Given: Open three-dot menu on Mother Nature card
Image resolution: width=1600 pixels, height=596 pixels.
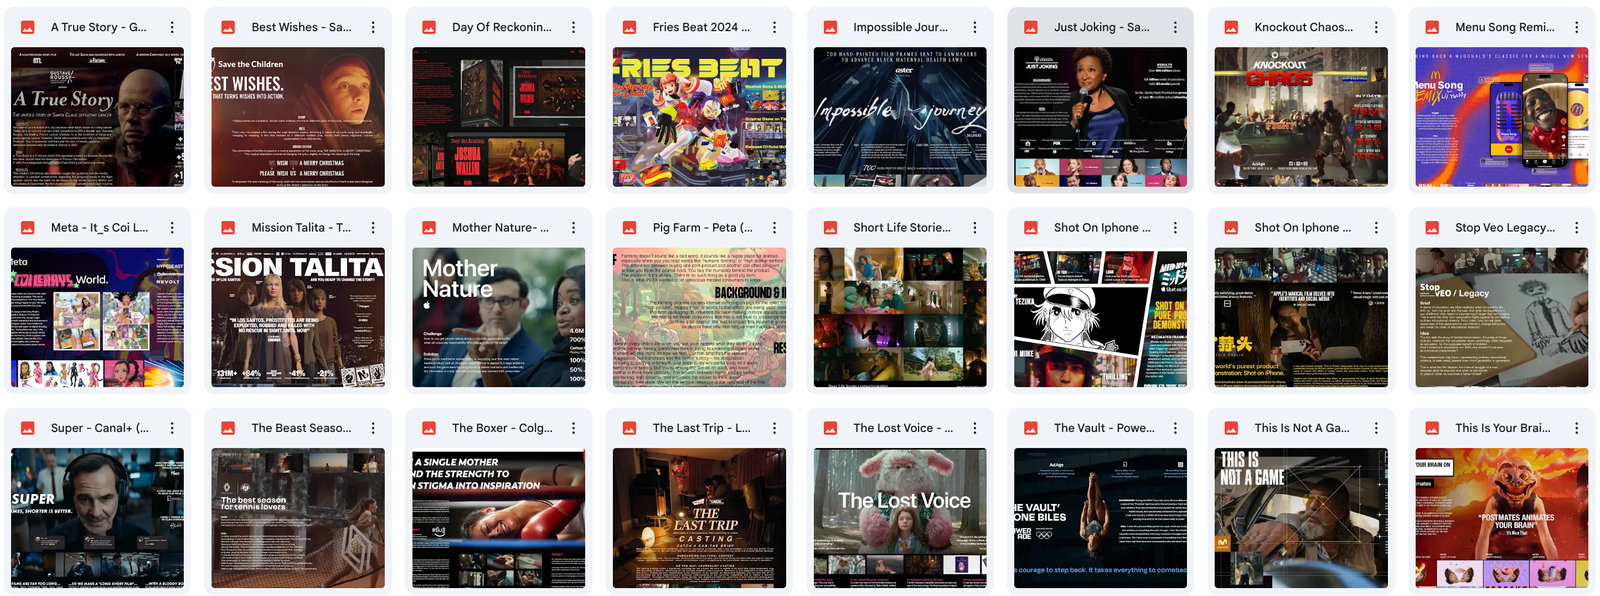Looking at the screenshot, I should [573, 227].
